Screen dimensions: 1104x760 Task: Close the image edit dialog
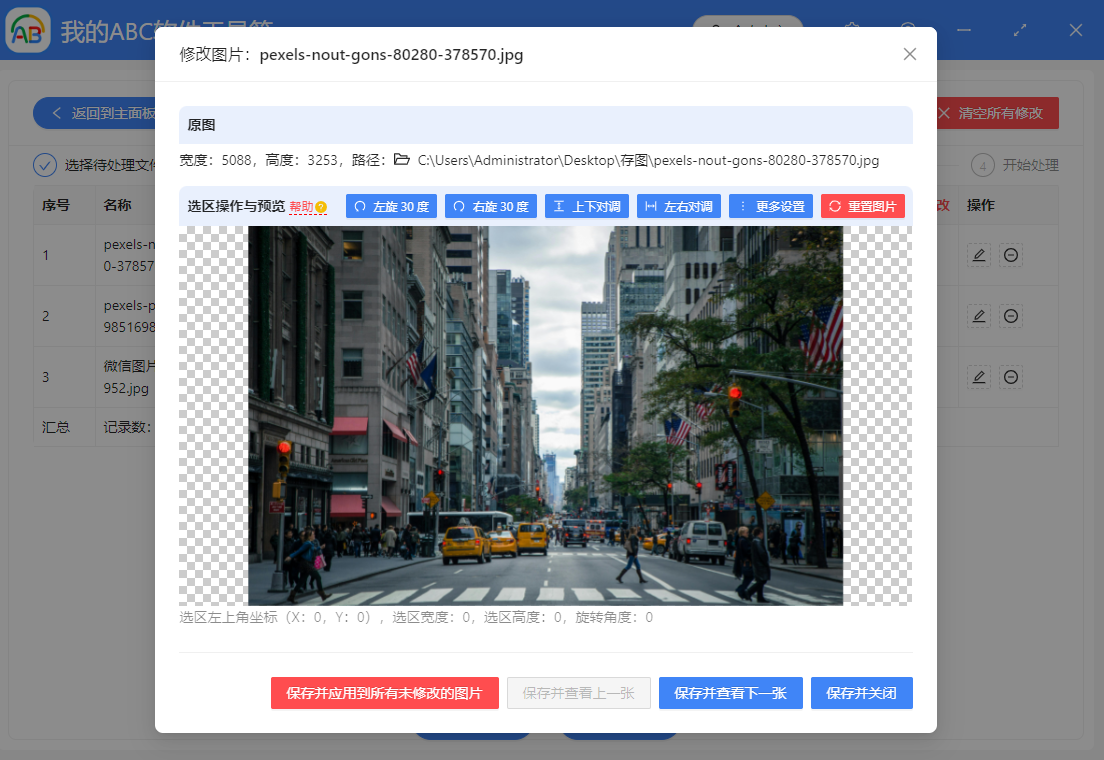[909, 54]
